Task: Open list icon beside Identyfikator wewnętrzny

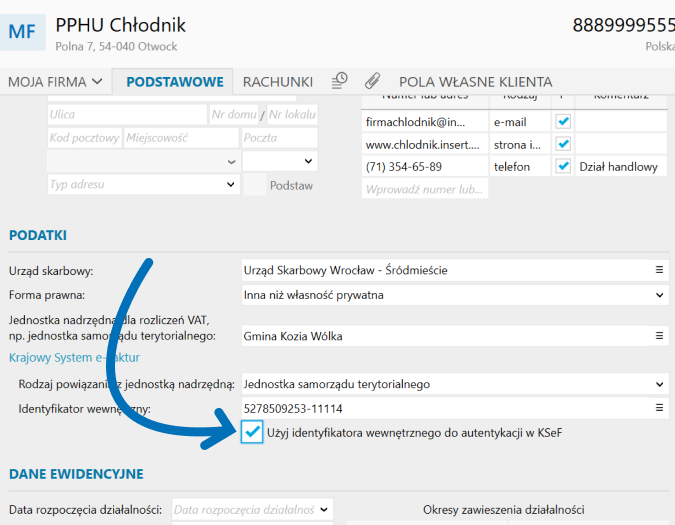Action: click(x=659, y=408)
